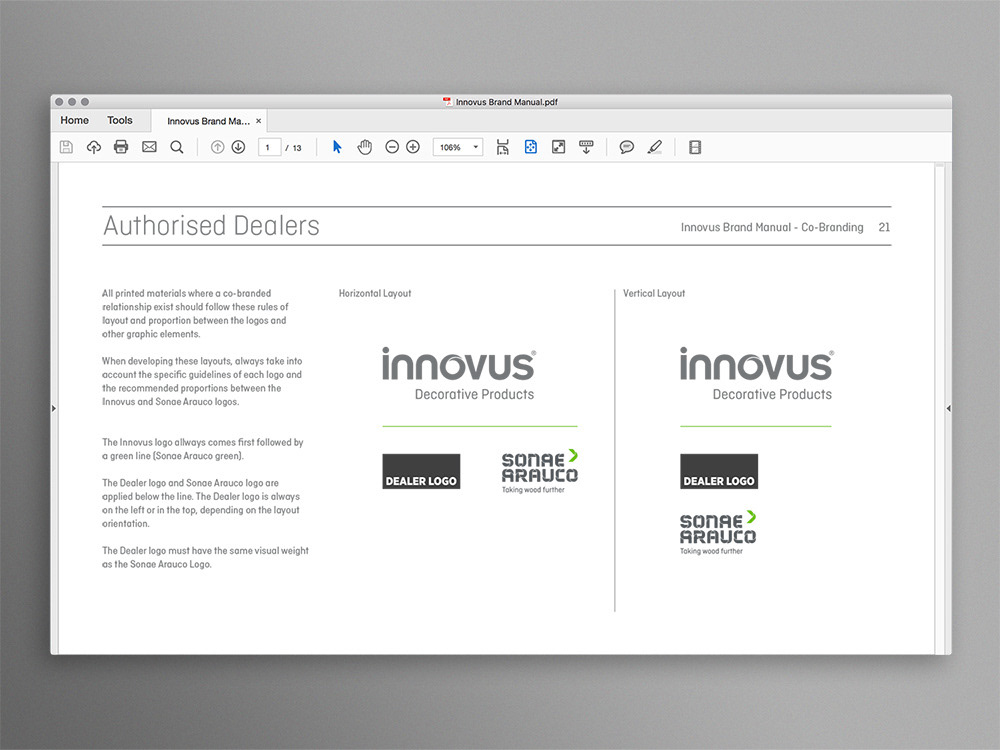Activate the Hand pan tool
This screenshot has width=1000, height=750.
365,147
